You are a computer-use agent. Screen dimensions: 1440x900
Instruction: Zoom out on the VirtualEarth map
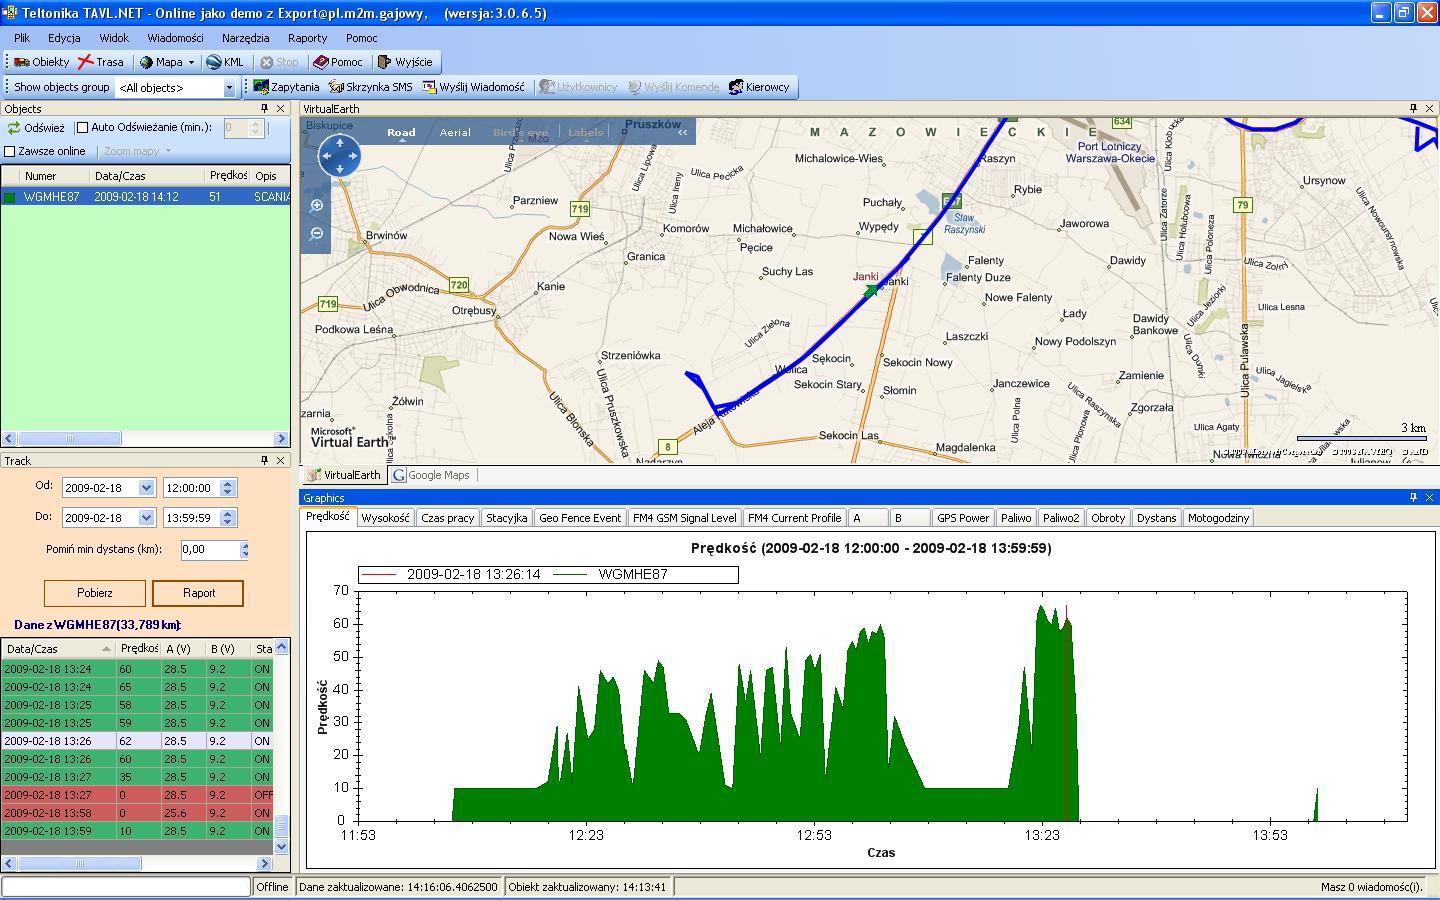[x=317, y=233]
